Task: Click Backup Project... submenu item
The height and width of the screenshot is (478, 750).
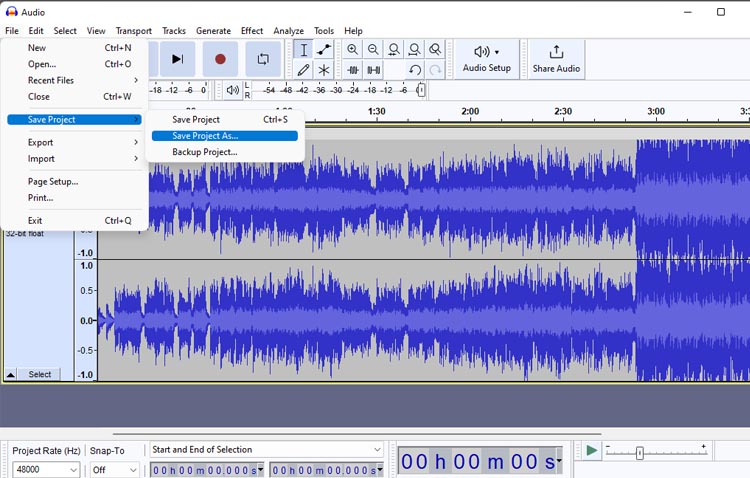Action: pos(225,152)
